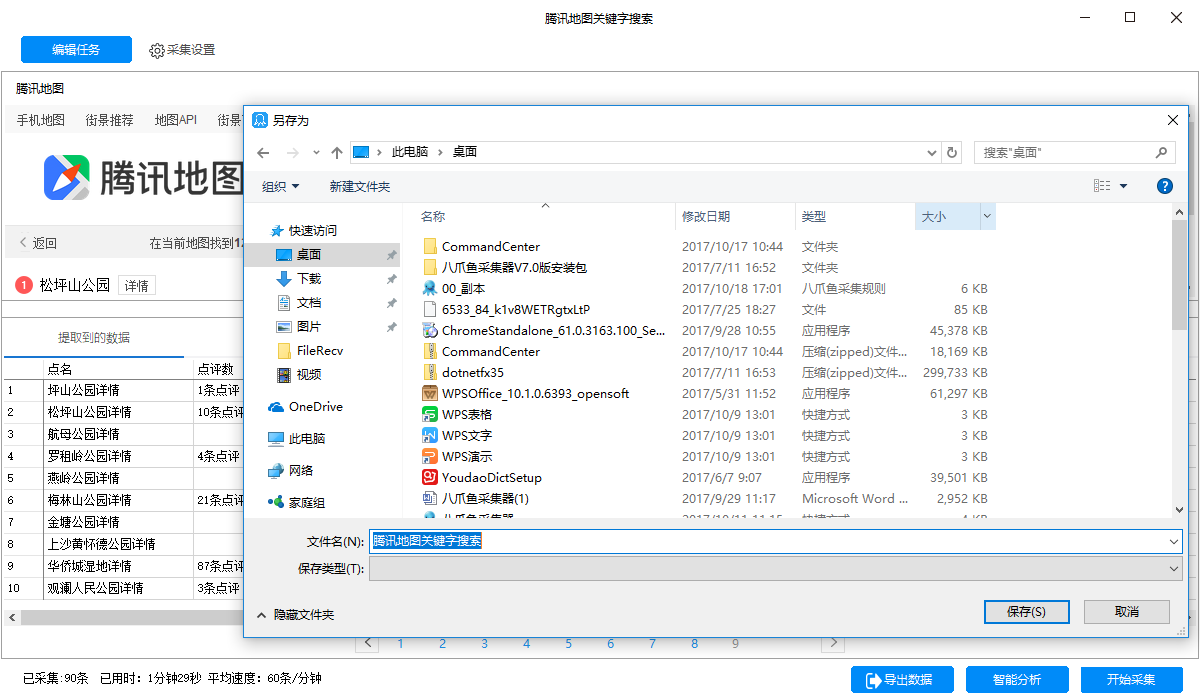1200x700 pixels.
Task: Open the 组织 menu
Action: click(x=280, y=186)
